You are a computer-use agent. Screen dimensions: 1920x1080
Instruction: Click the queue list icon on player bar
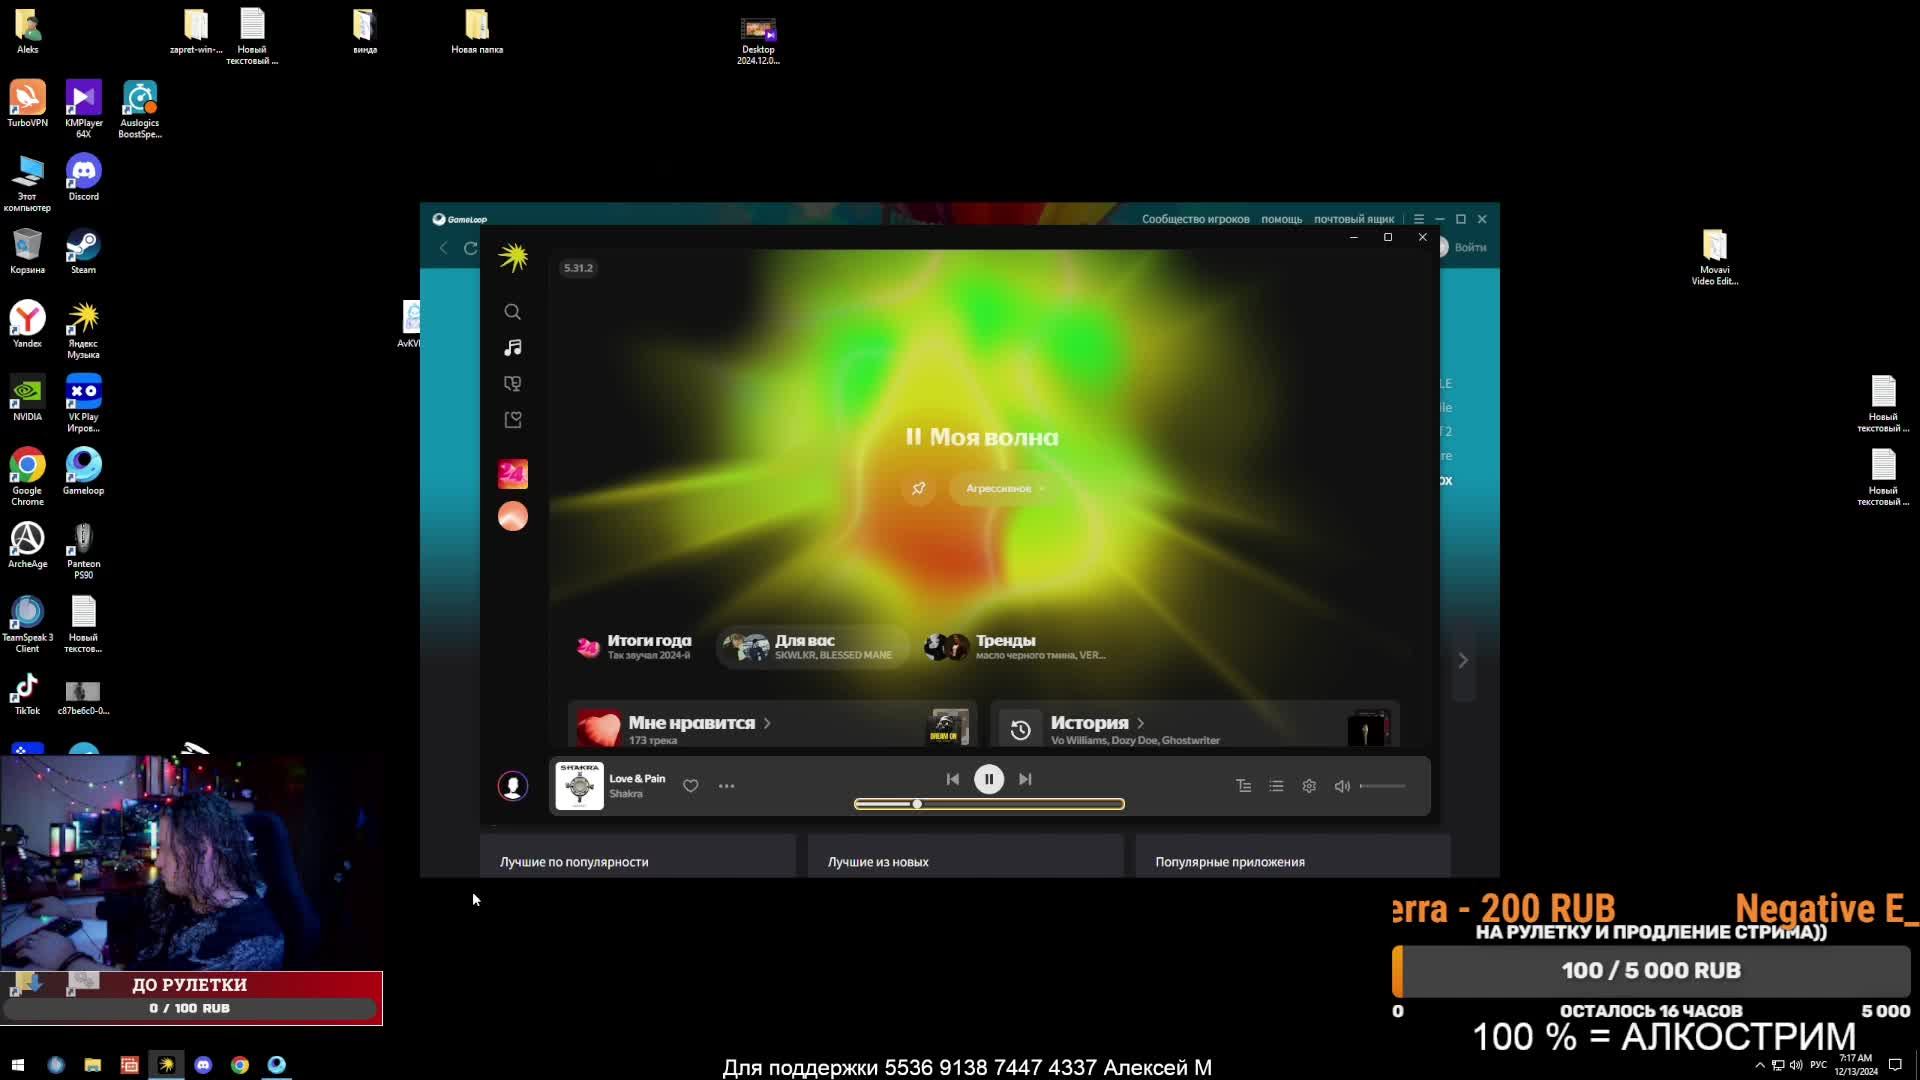1275,785
